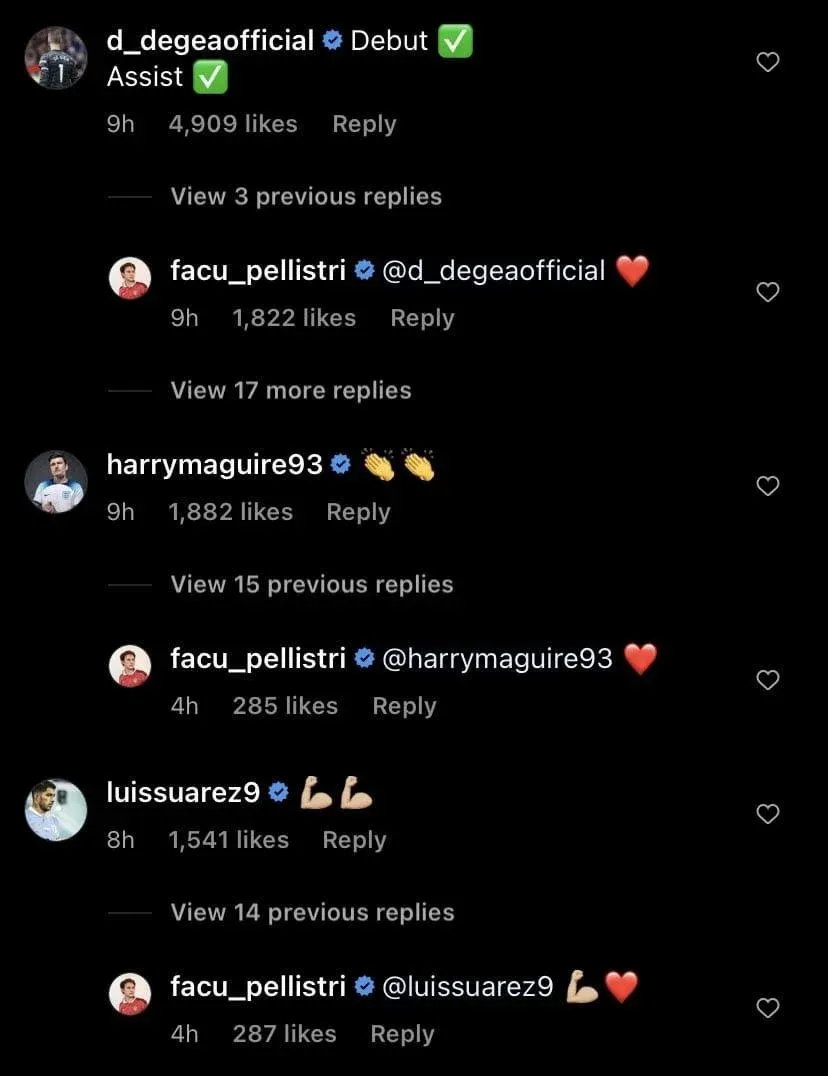
Task: View the 4,909 likes list
Action: tap(233, 124)
